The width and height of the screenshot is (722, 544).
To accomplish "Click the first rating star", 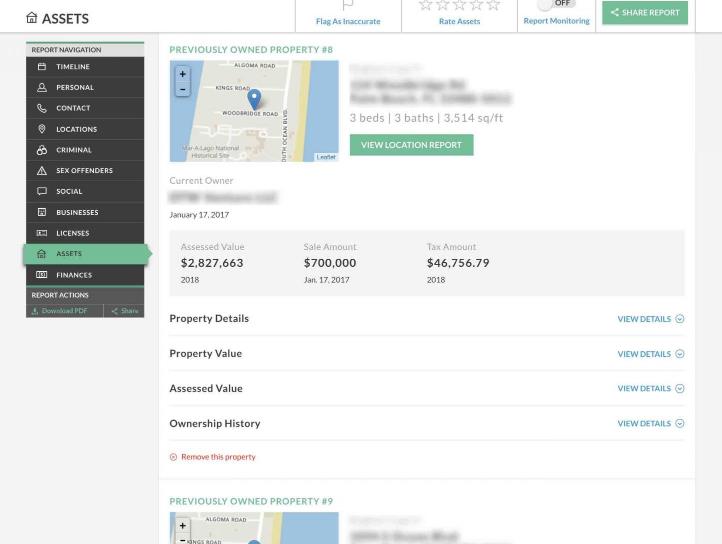I will 425,5.
